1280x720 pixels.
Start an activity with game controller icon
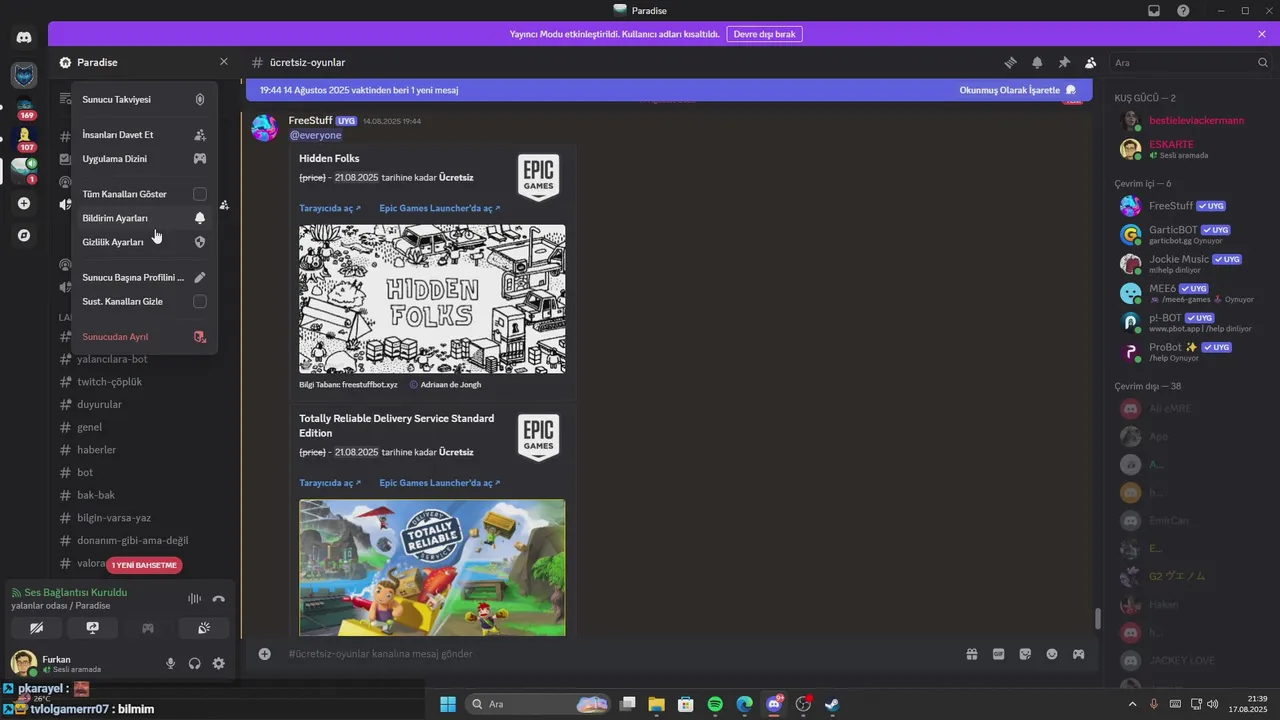[148, 628]
